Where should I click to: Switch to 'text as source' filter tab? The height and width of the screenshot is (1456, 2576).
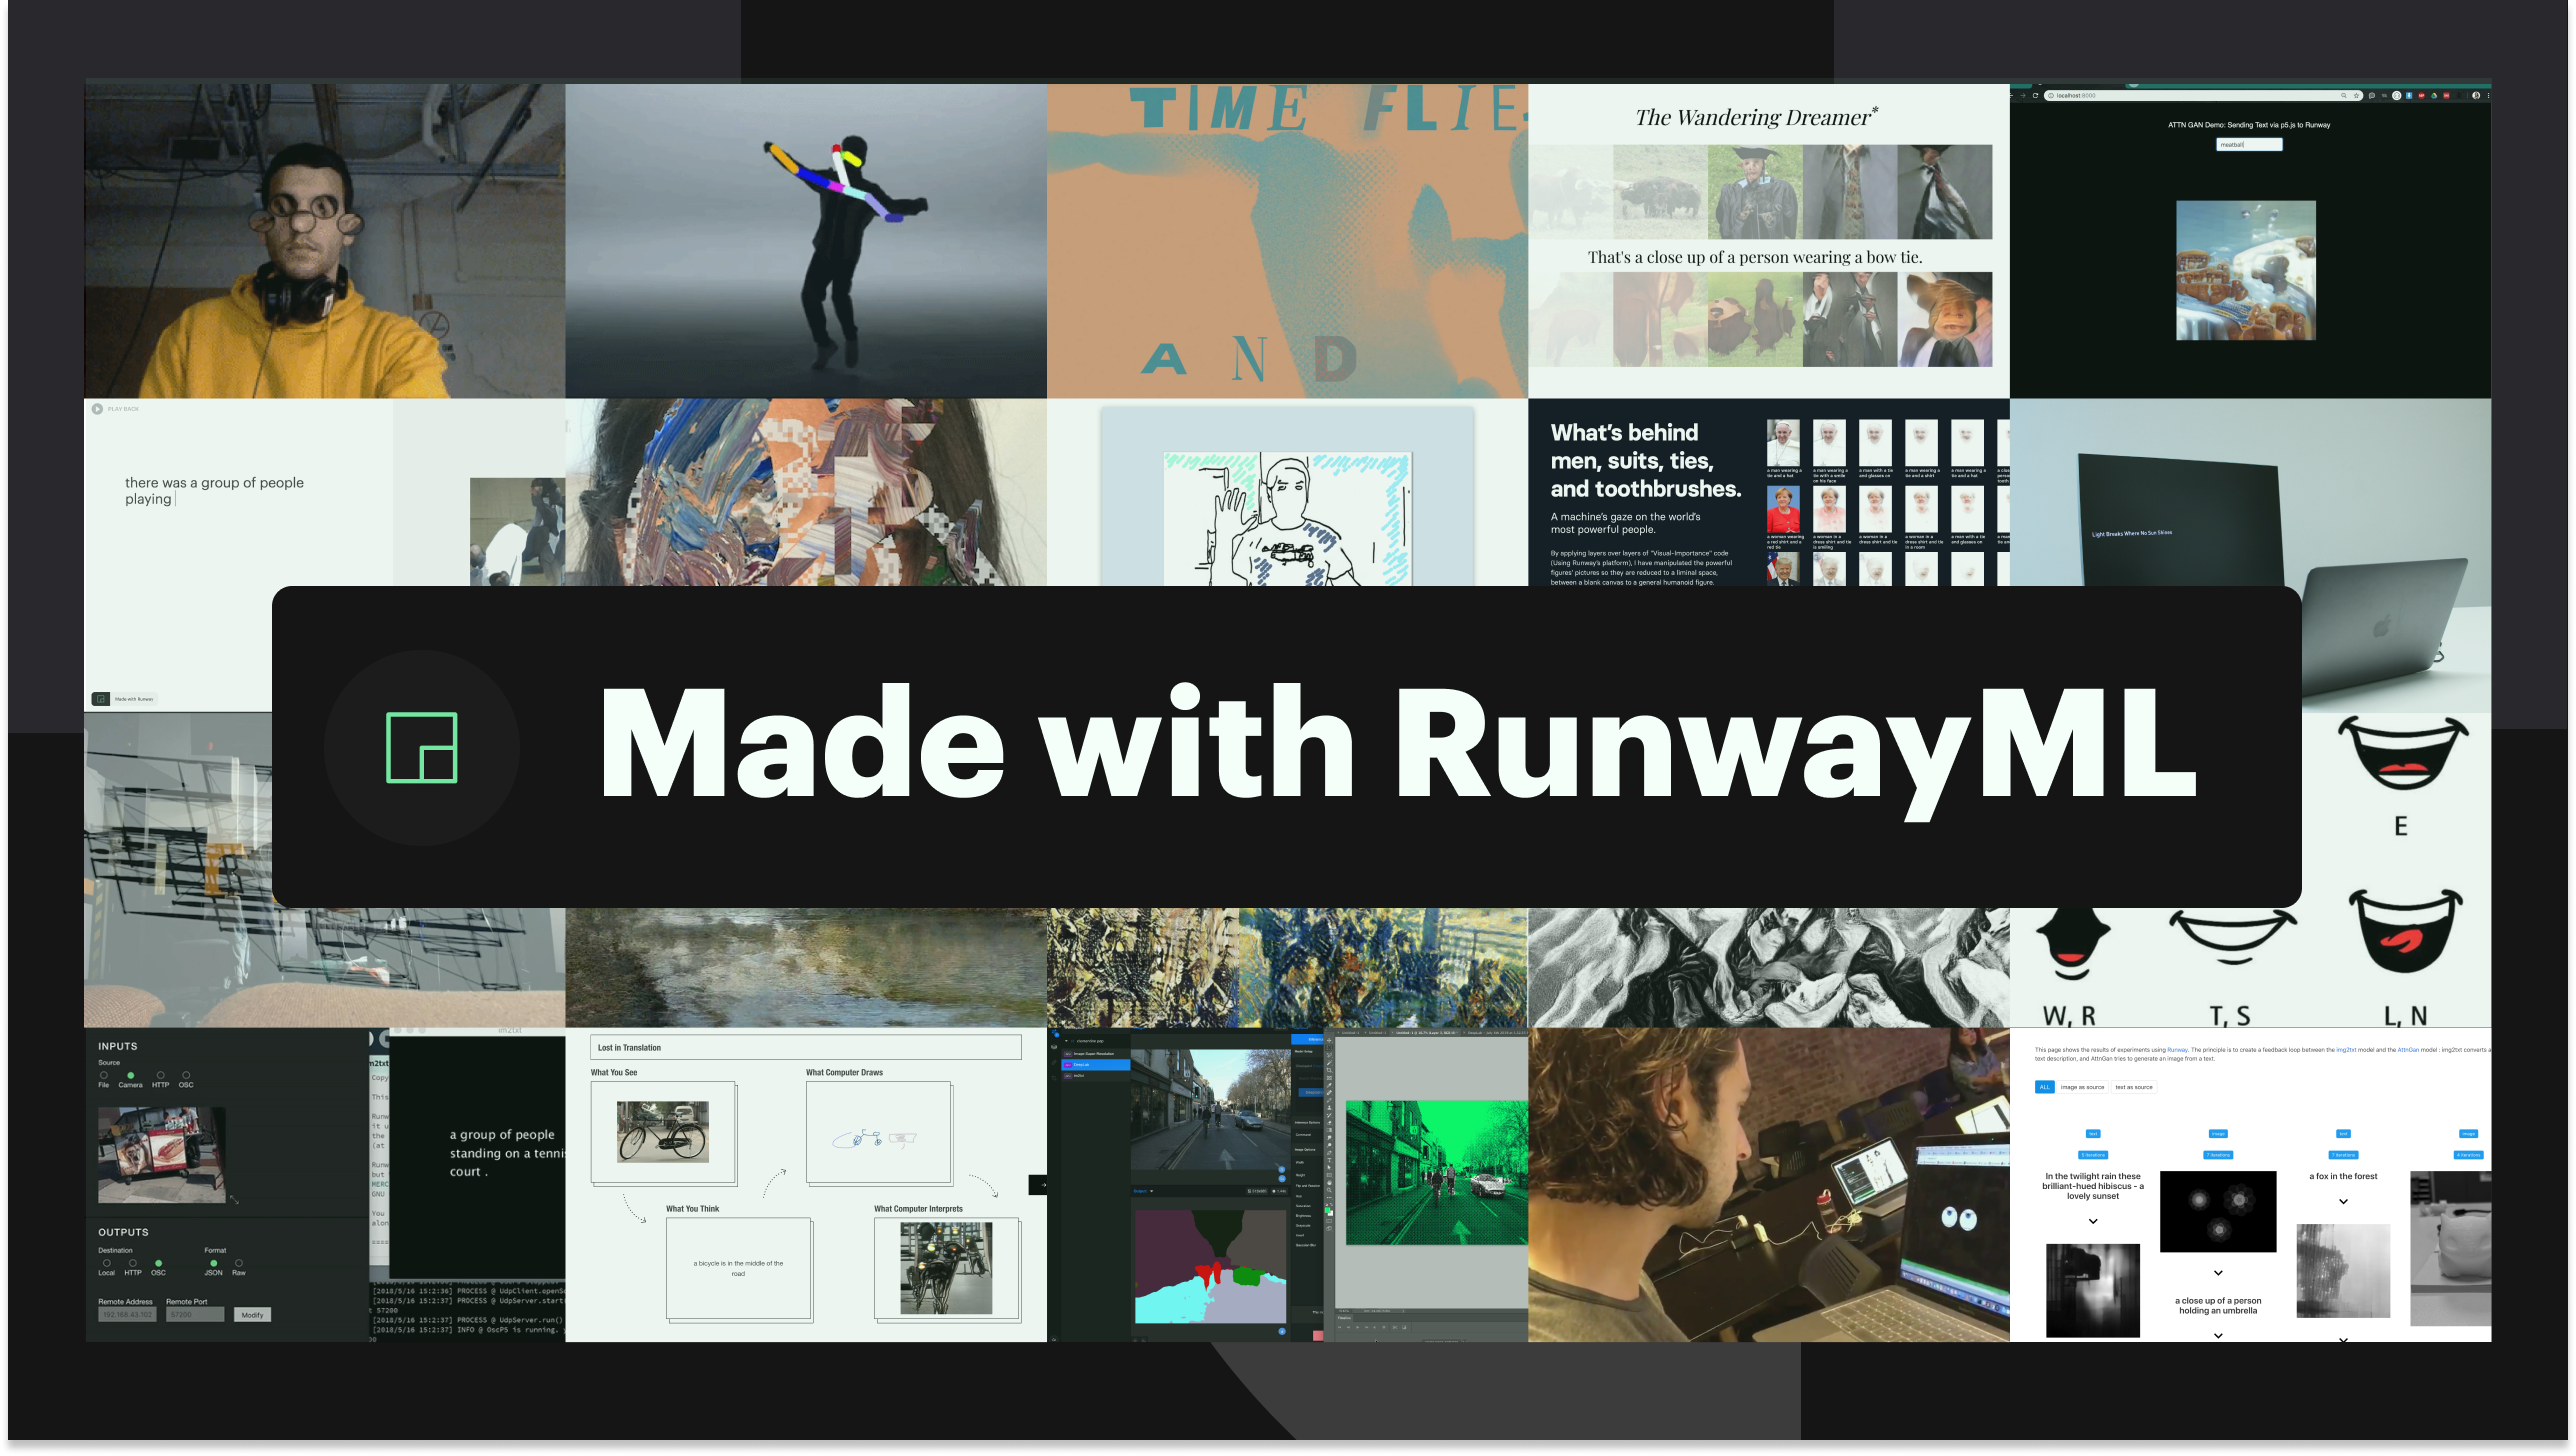(2134, 1087)
